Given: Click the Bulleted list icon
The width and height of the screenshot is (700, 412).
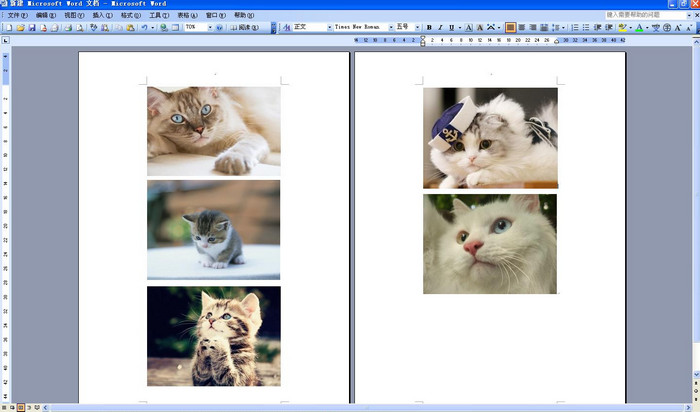Looking at the screenshot, I should pyautogui.click(x=584, y=28).
